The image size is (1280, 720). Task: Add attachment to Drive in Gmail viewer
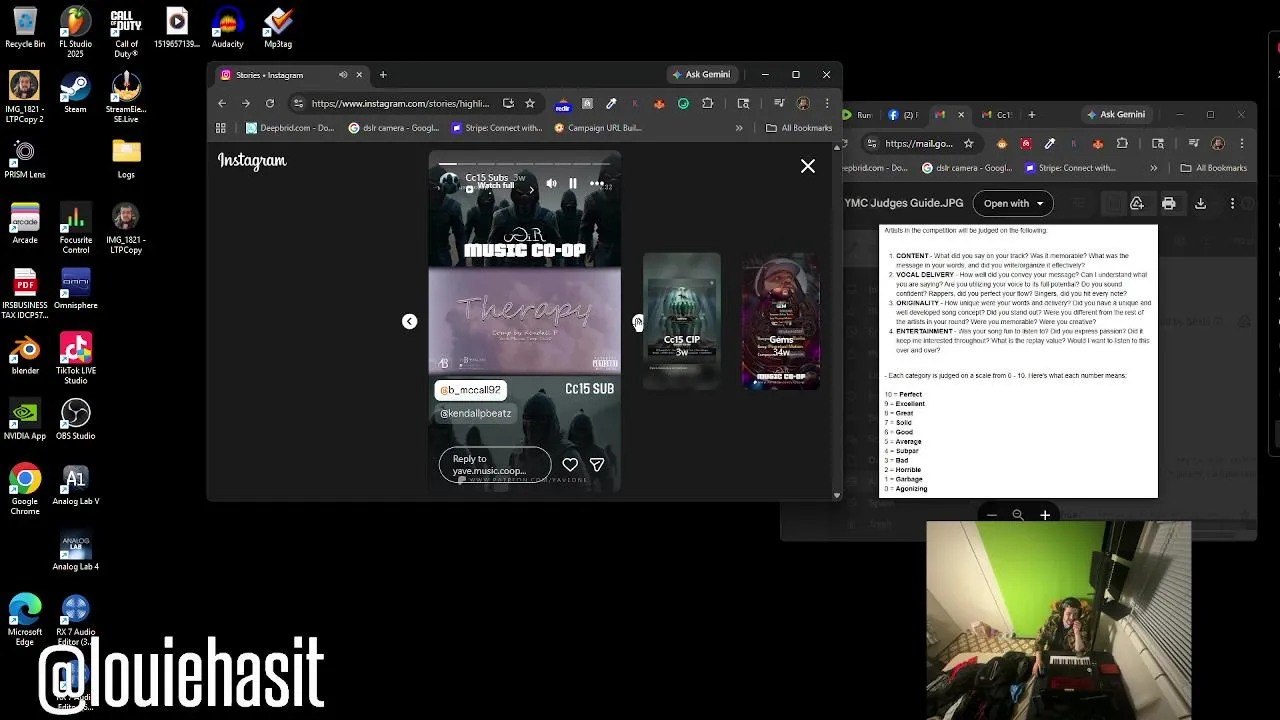tap(1137, 203)
